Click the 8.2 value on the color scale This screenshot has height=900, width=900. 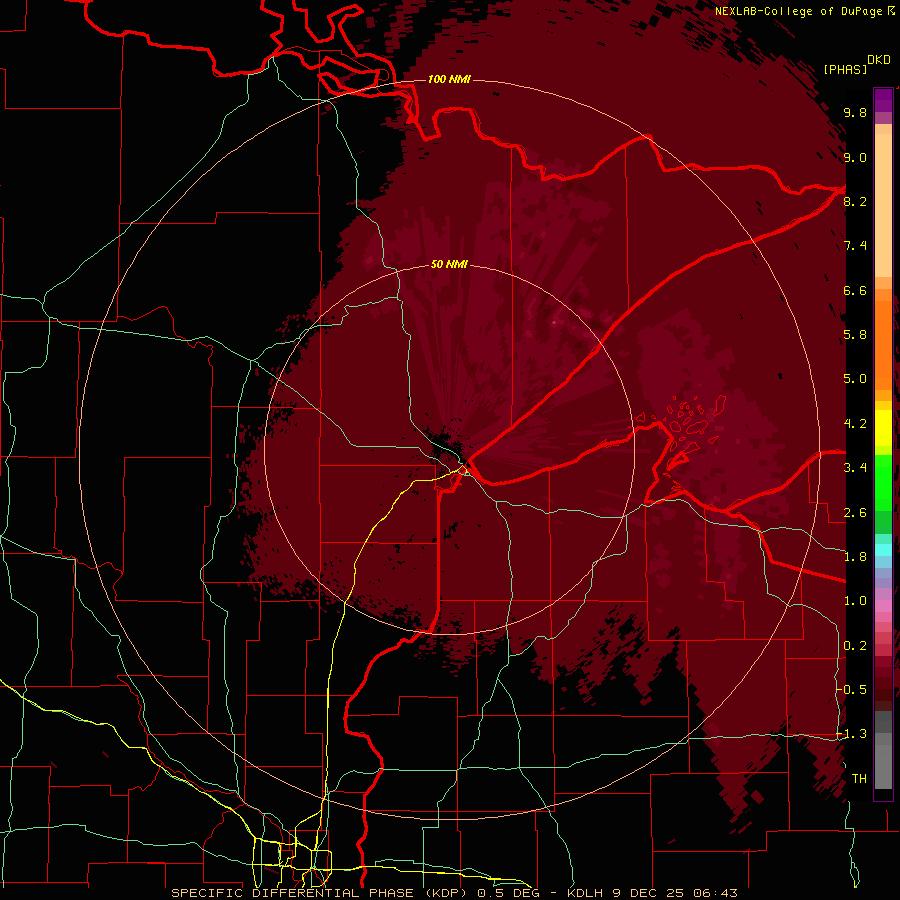click(855, 201)
